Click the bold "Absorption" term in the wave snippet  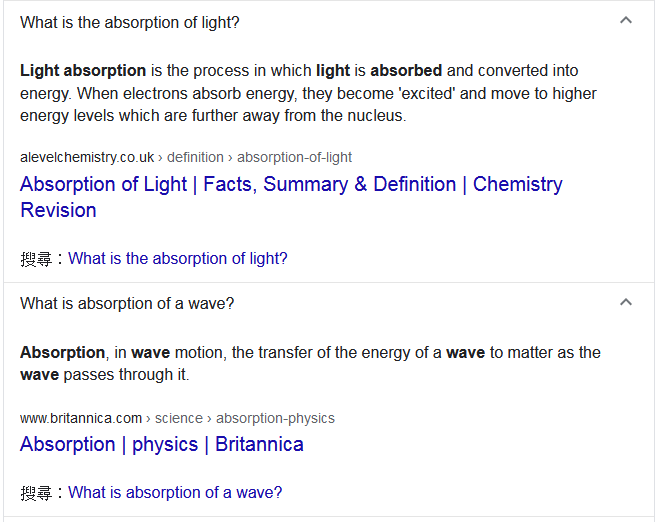click(62, 352)
